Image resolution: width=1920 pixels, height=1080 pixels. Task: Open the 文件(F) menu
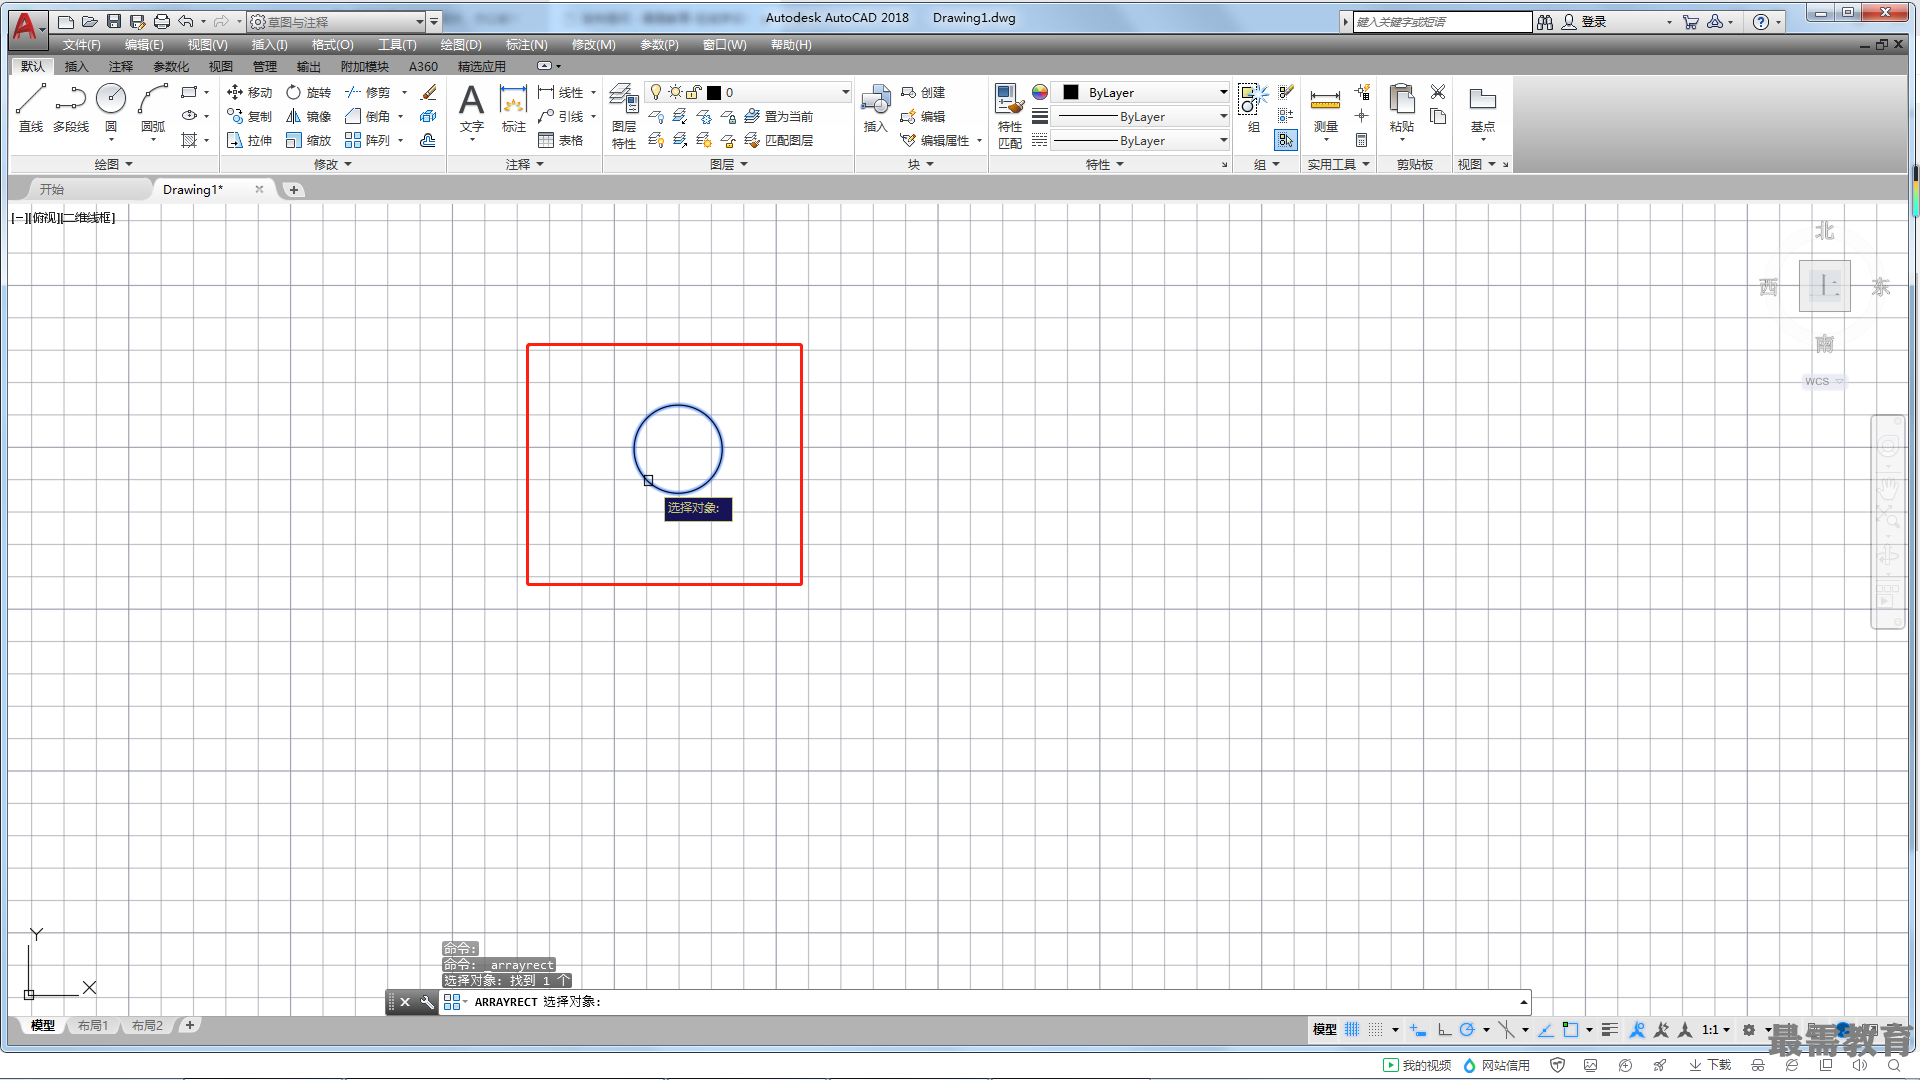point(81,45)
